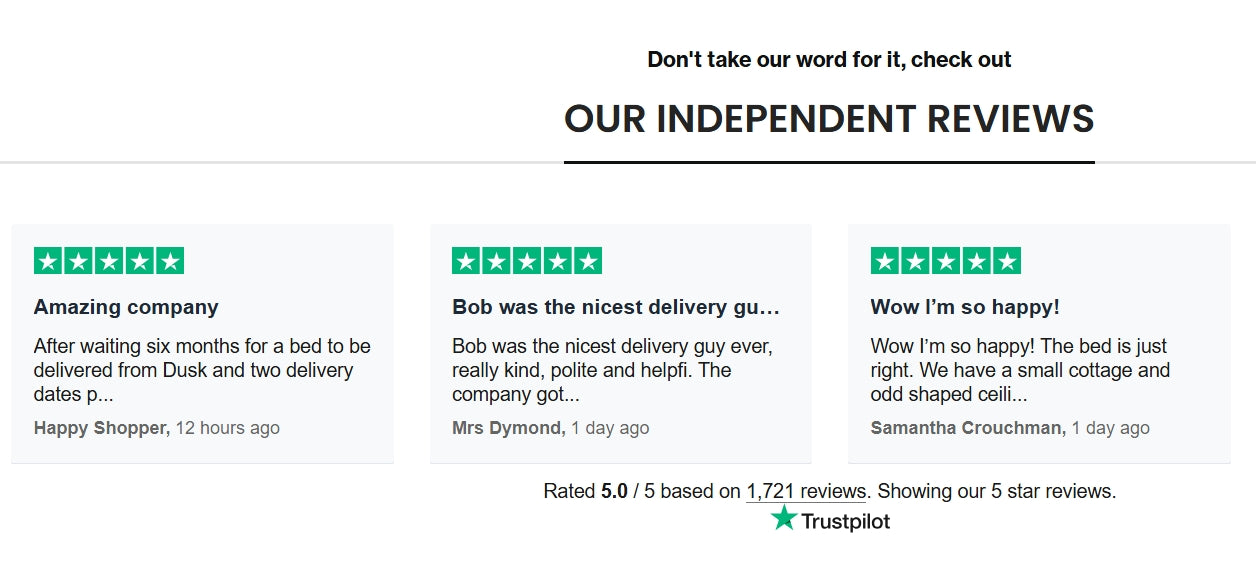Click the 'Our Independent Reviews' heading
Screen dimensions: 1256x578
tap(829, 119)
